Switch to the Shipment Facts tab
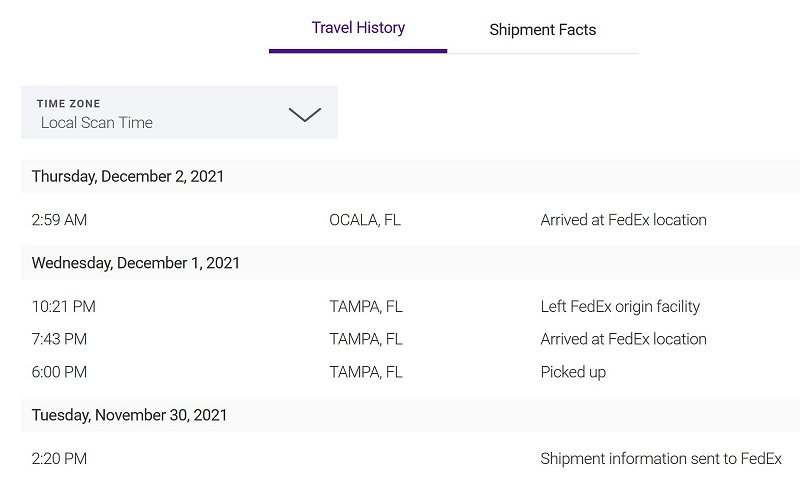 (542, 30)
